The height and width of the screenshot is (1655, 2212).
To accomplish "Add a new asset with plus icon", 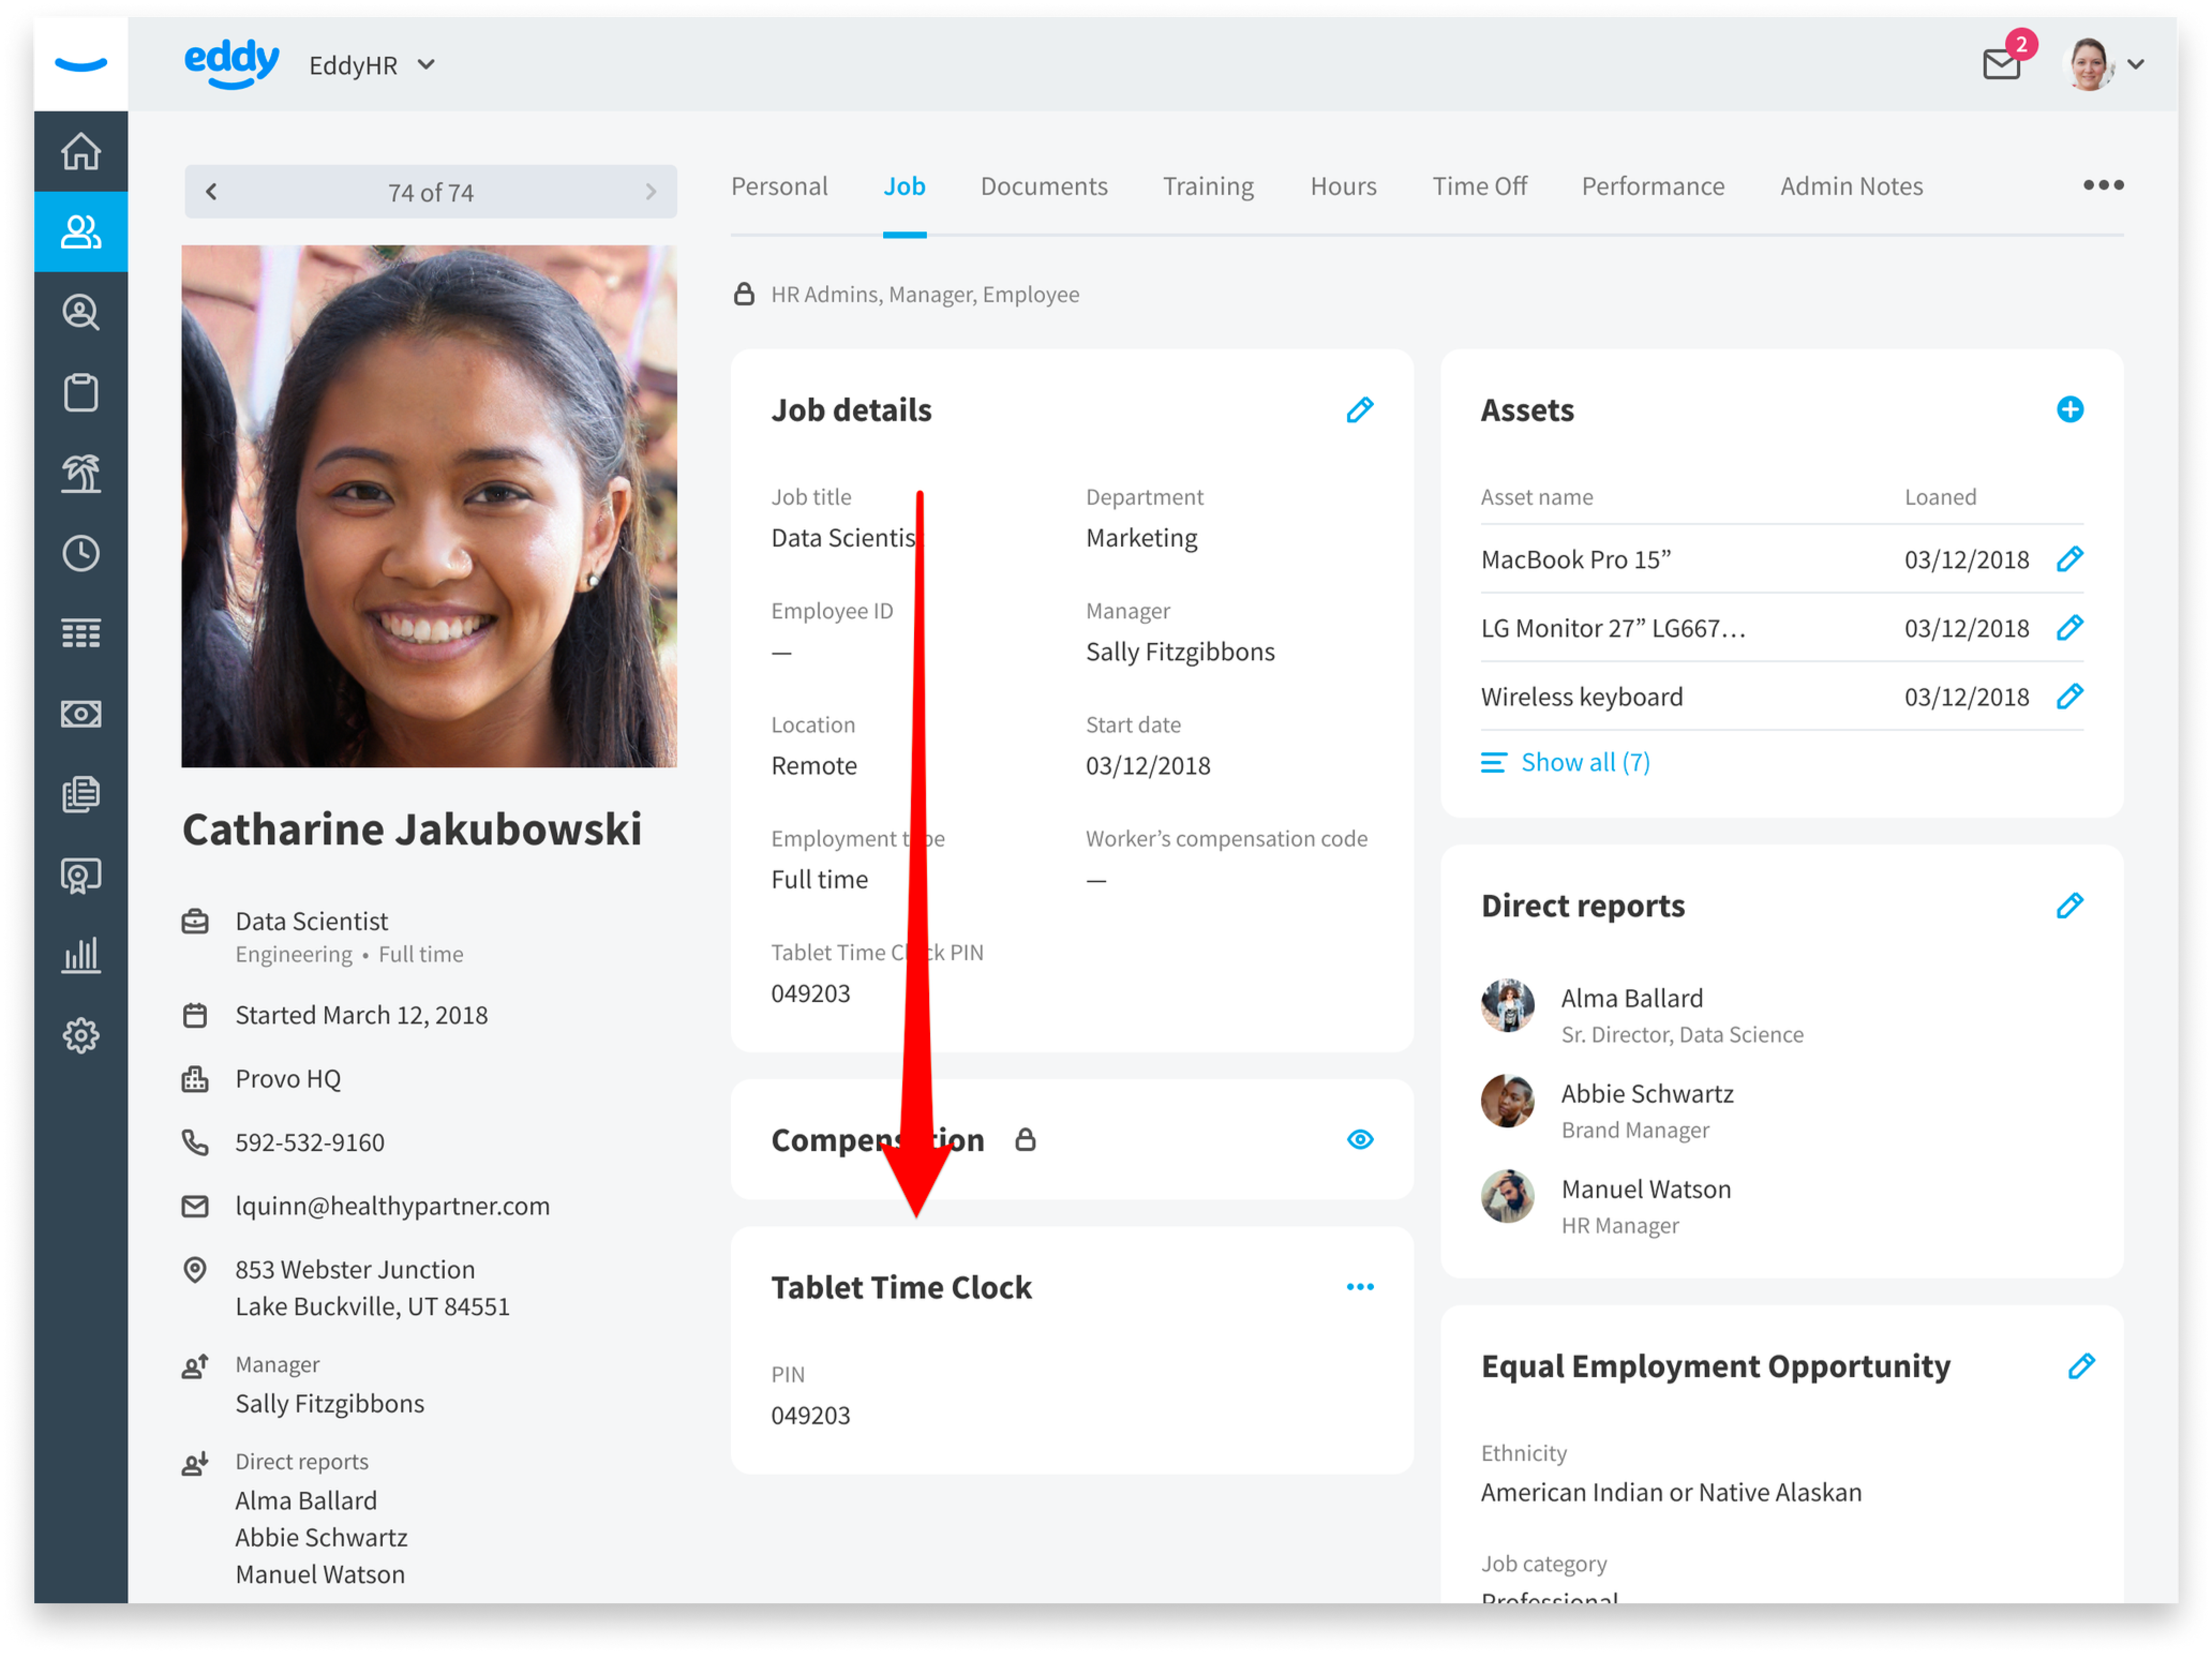I will (x=2070, y=409).
